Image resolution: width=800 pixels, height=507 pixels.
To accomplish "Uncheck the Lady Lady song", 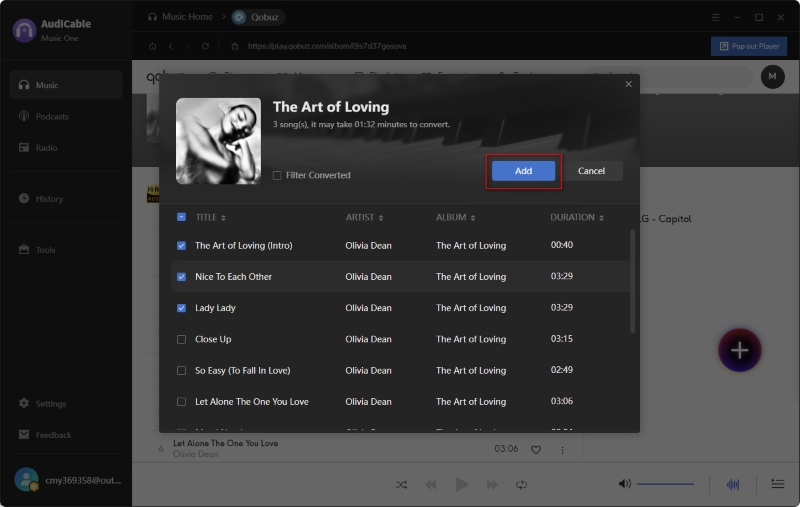I will coord(181,308).
